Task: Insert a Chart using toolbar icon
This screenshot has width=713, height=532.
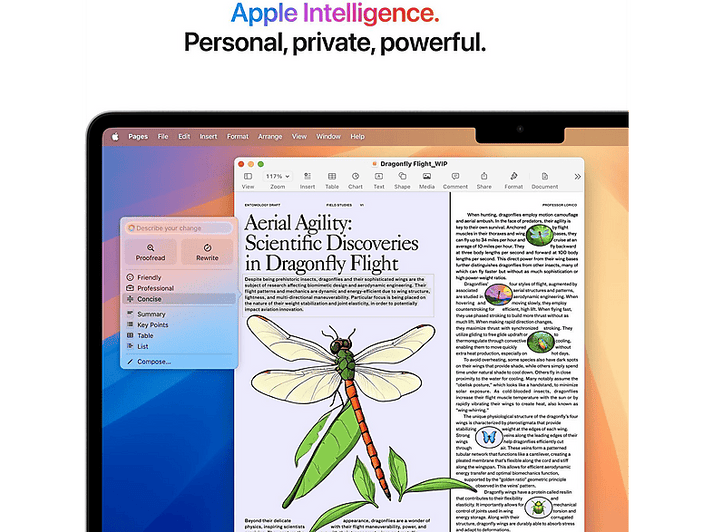Action: tap(356, 176)
